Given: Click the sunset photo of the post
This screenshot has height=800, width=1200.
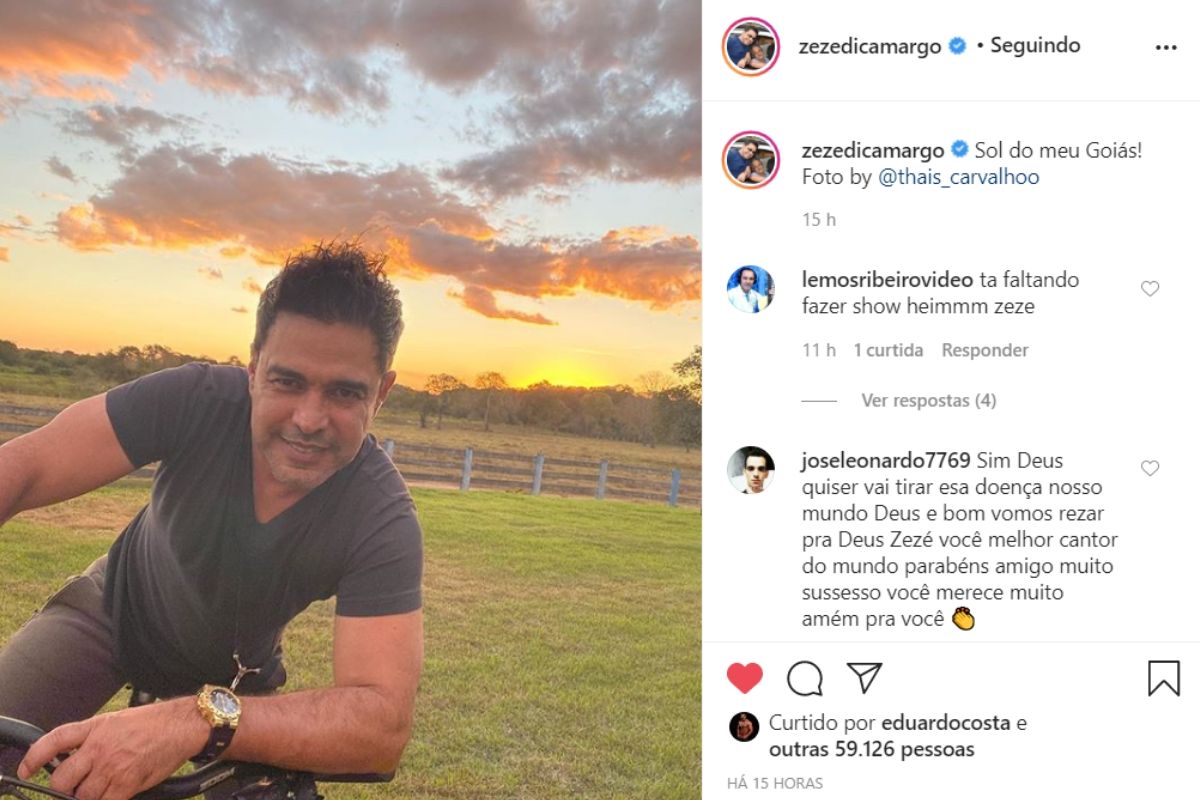Looking at the screenshot, I should (350, 400).
